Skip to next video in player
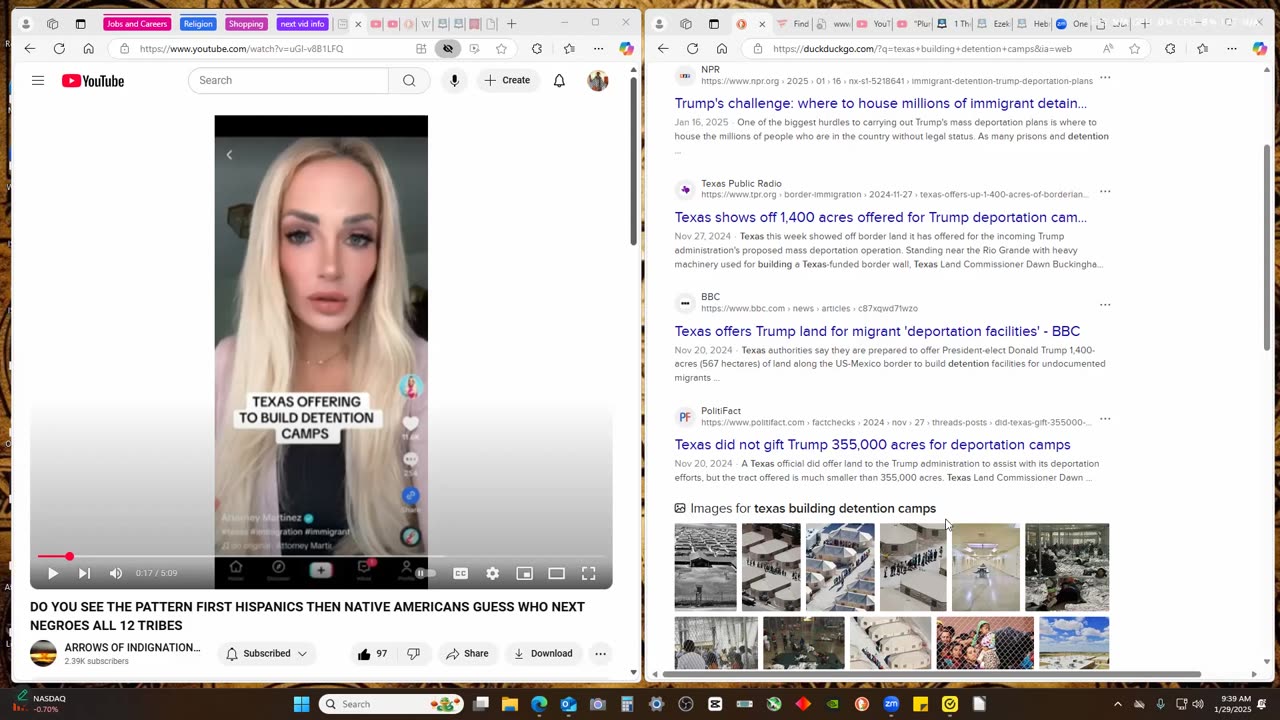 [84, 573]
